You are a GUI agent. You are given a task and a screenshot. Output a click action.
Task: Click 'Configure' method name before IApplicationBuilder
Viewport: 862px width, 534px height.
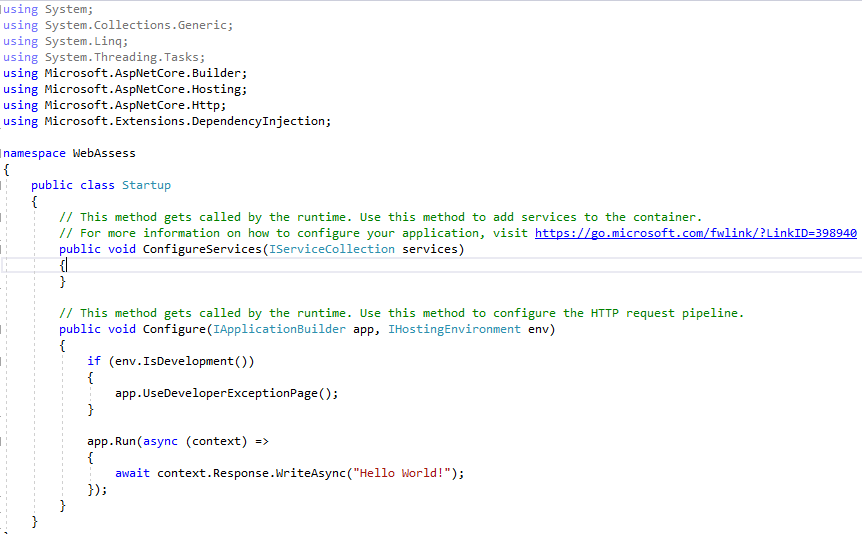click(x=174, y=329)
